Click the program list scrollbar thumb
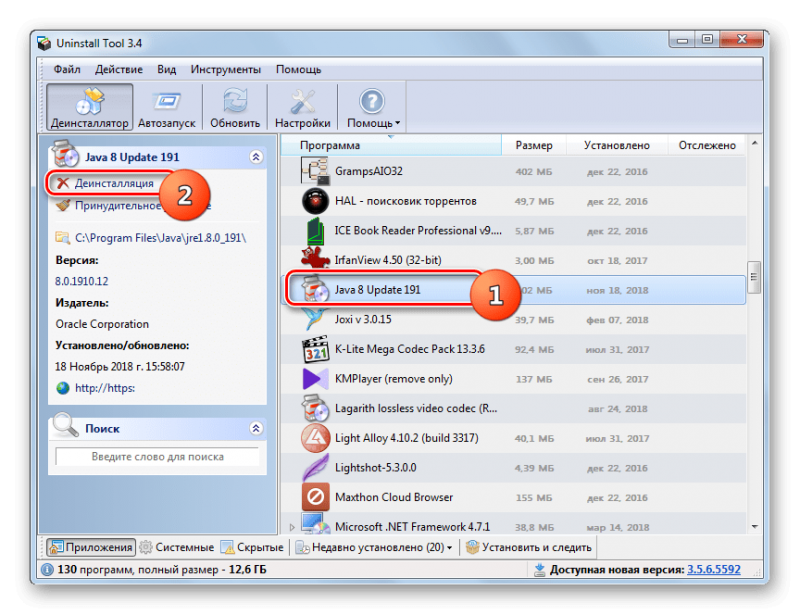Viewport: 800px width, 615px height. (754, 277)
